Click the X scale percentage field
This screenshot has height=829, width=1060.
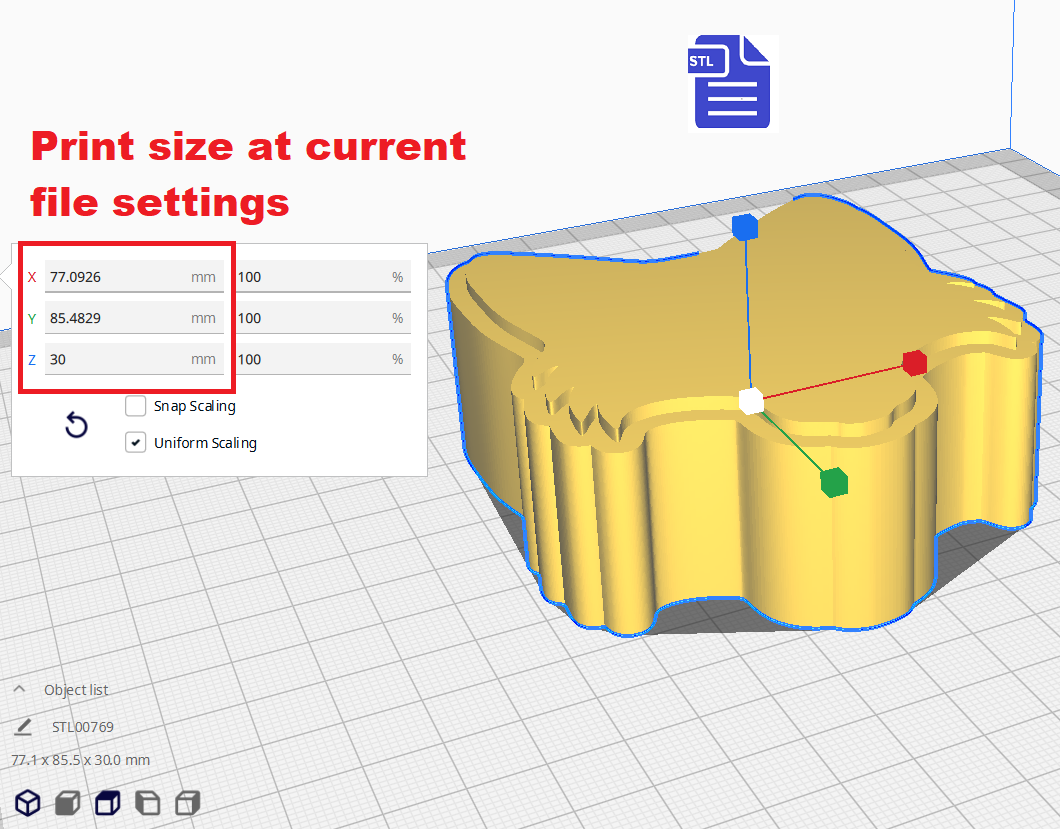(312, 277)
